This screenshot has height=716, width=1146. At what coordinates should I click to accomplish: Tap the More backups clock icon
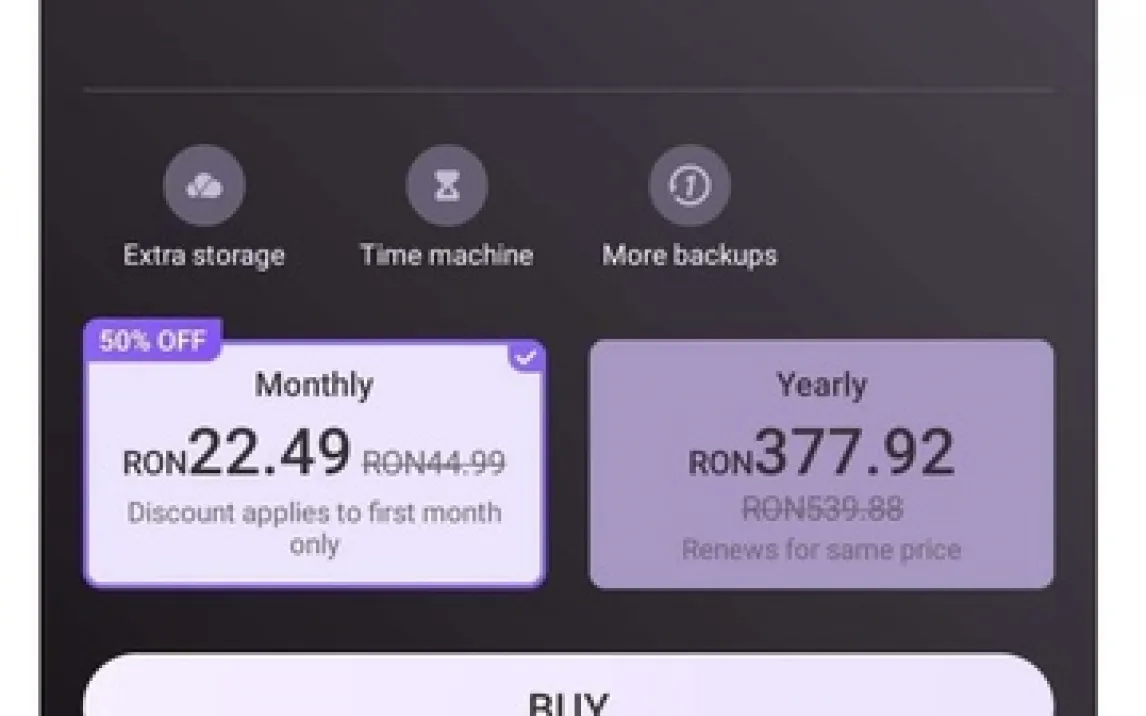(x=690, y=186)
